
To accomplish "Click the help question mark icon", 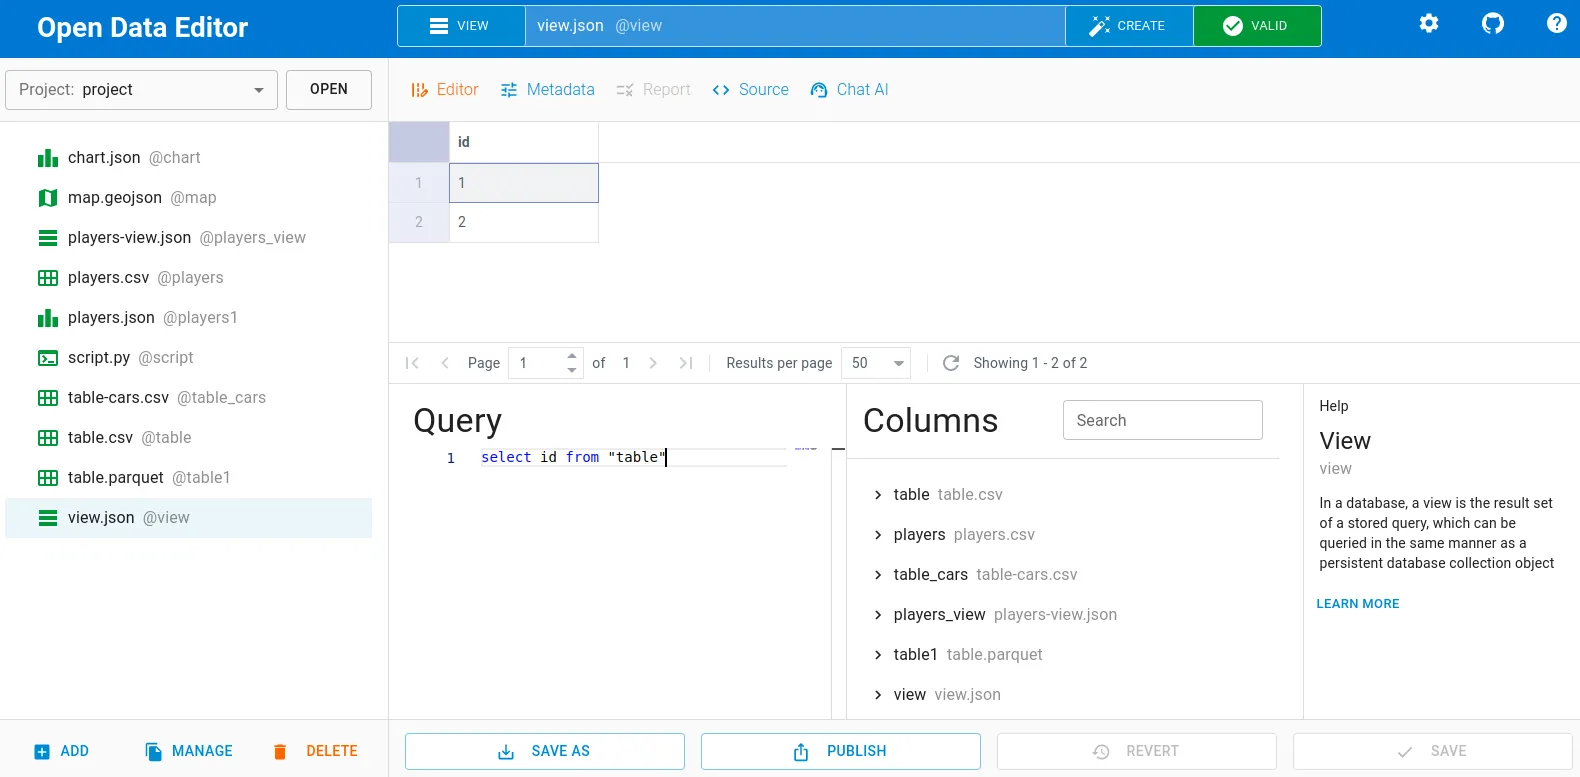I will (x=1556, y=23).
